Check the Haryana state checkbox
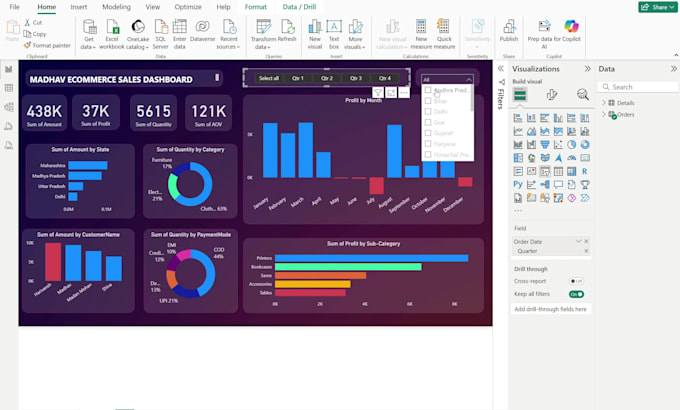 click(x=428, y=144)
